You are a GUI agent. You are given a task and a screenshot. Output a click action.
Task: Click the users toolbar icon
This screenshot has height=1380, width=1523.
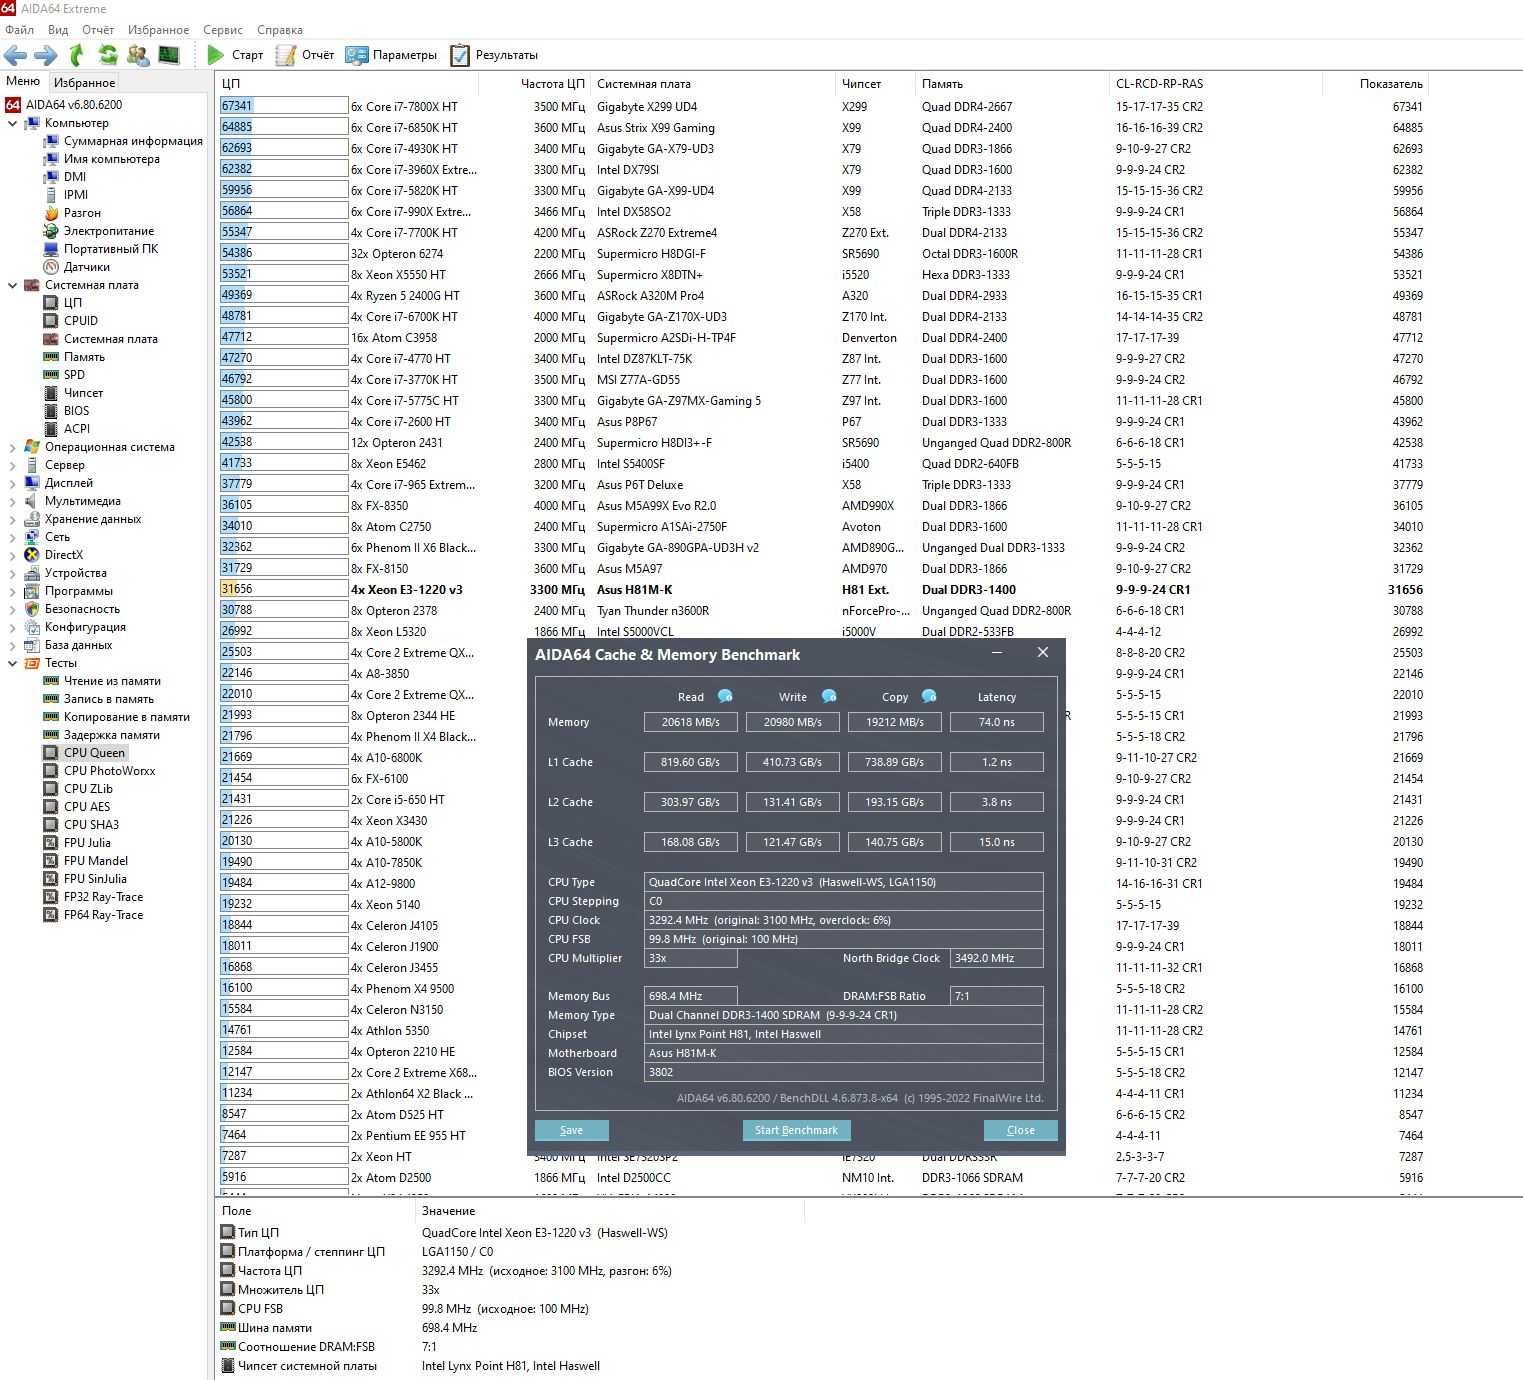[x=138, y=55]
